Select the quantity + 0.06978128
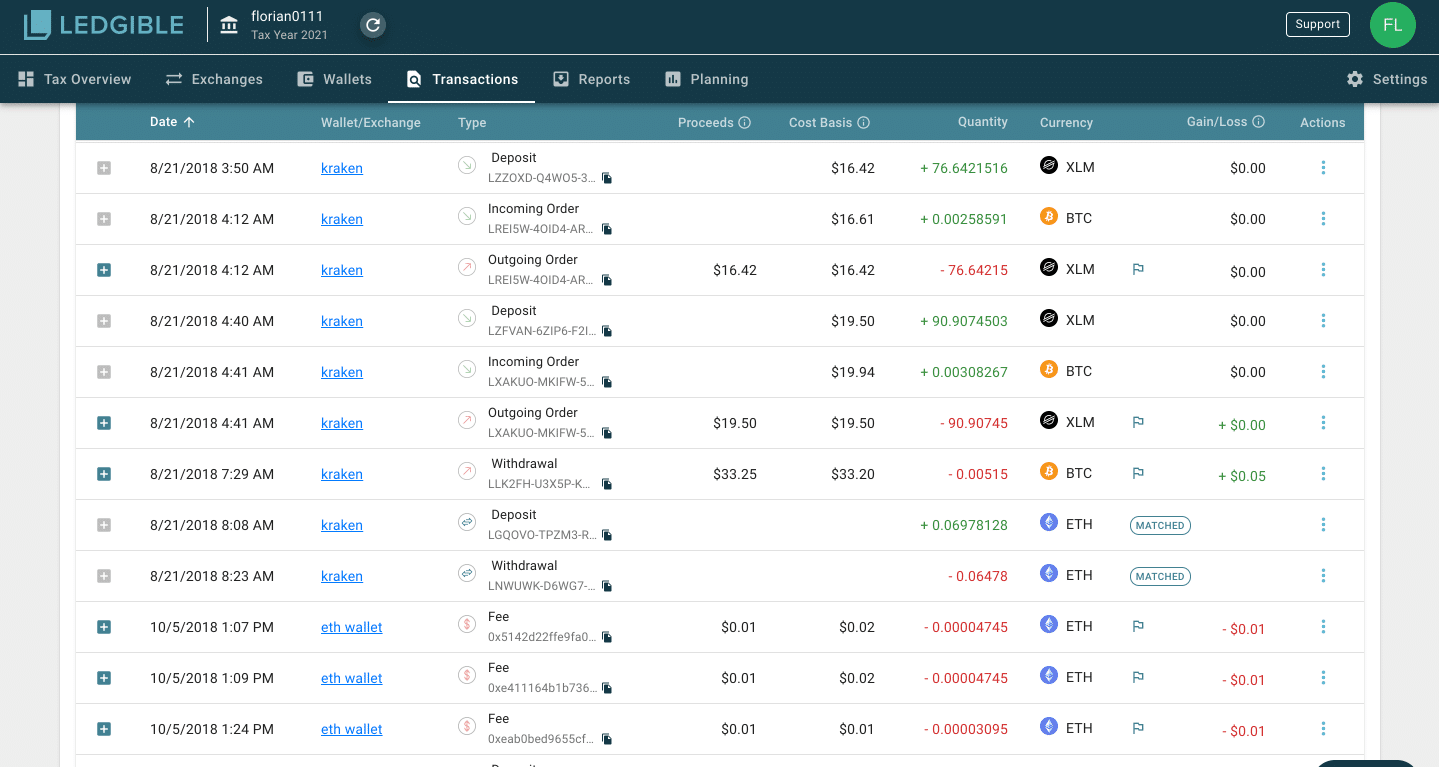 click(x=964, y=525)
